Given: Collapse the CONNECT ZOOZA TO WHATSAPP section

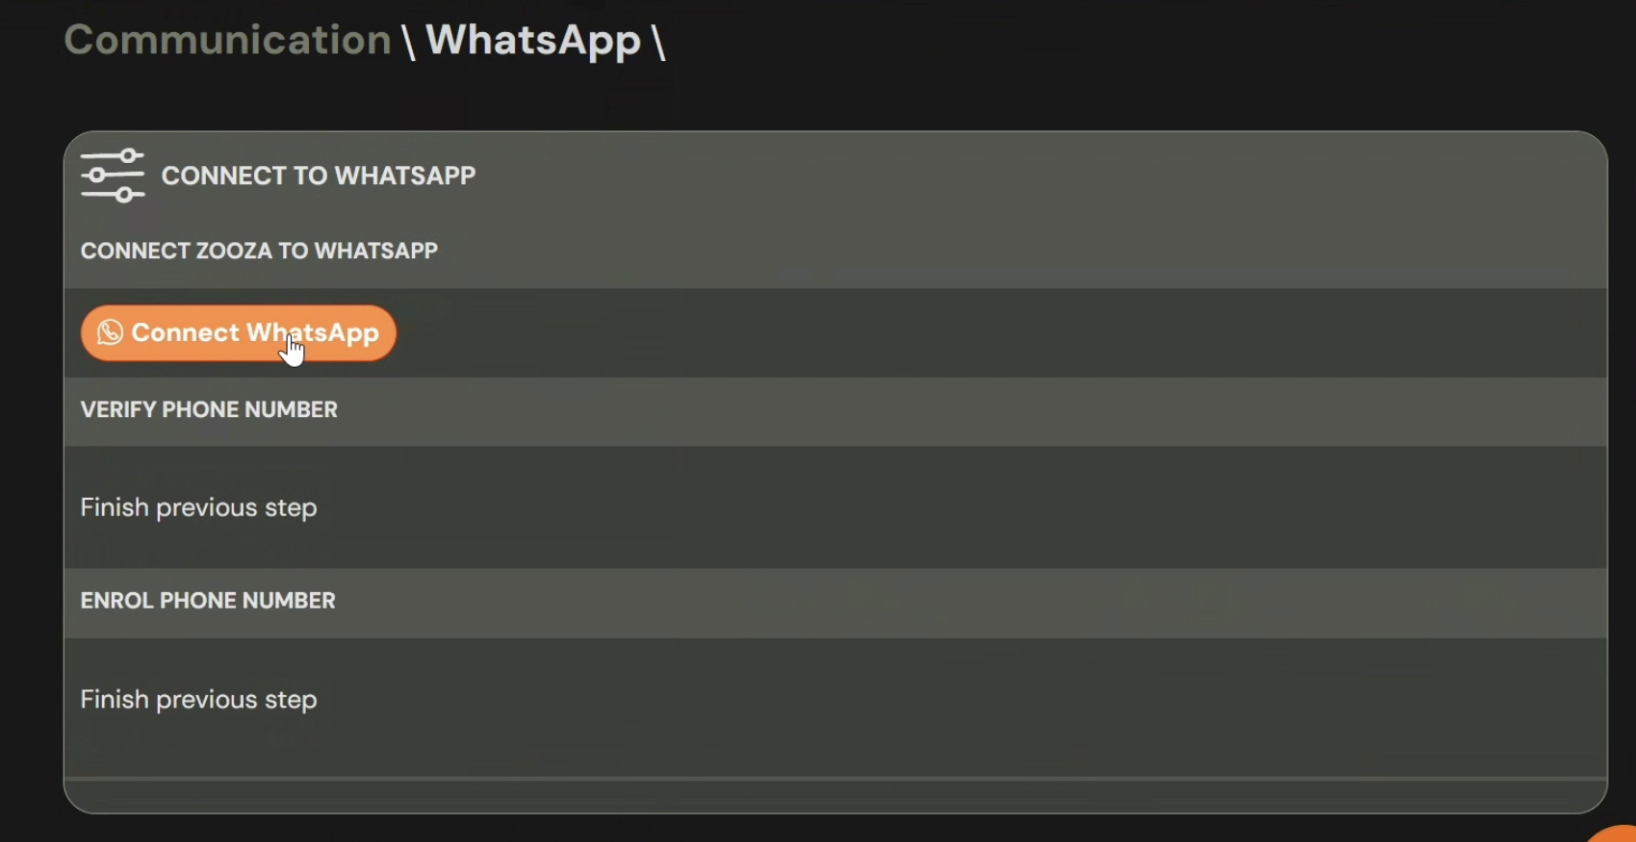Looking at the screenshot, I should point(259,251).
